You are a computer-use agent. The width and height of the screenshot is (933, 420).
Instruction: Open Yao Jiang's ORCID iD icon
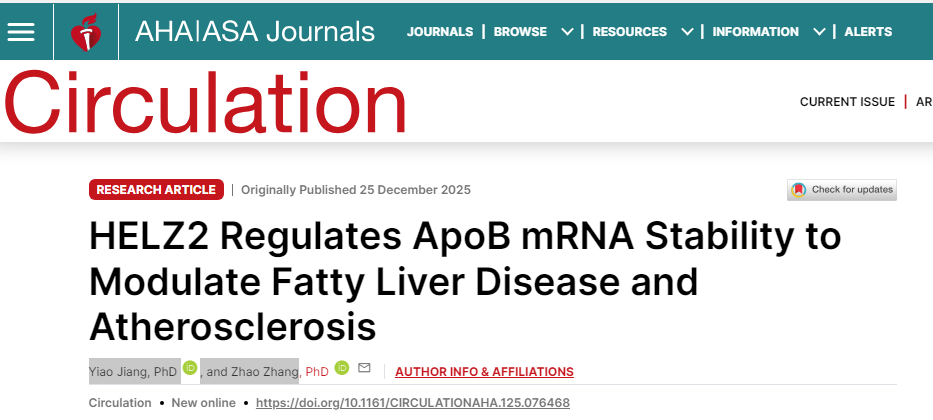189,369
